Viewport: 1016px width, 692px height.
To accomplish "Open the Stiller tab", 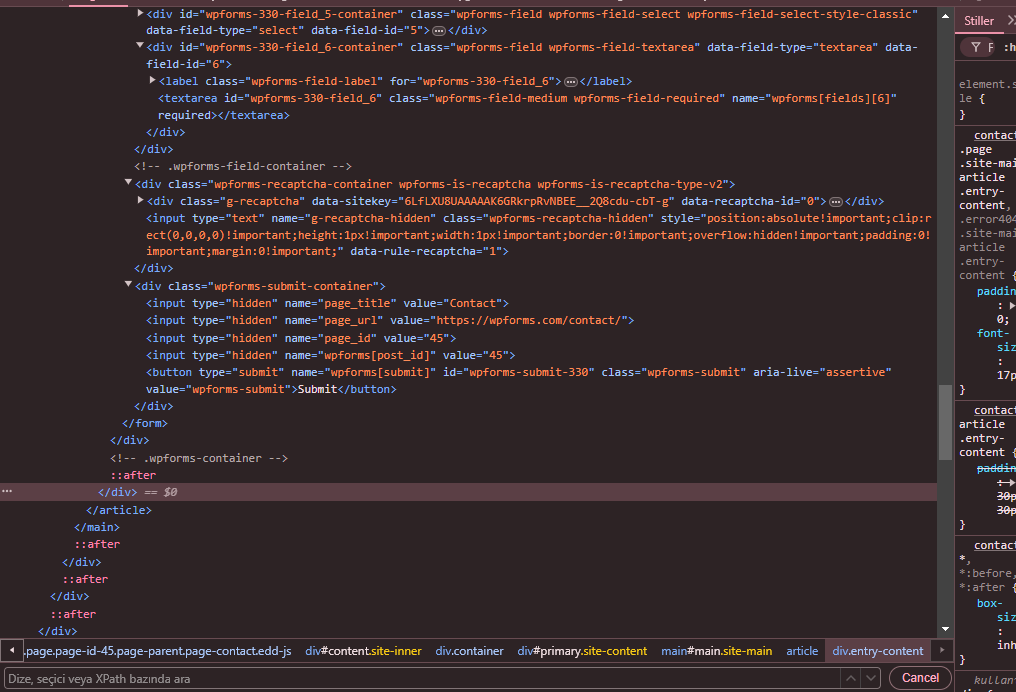I will (x=978, y=21).
